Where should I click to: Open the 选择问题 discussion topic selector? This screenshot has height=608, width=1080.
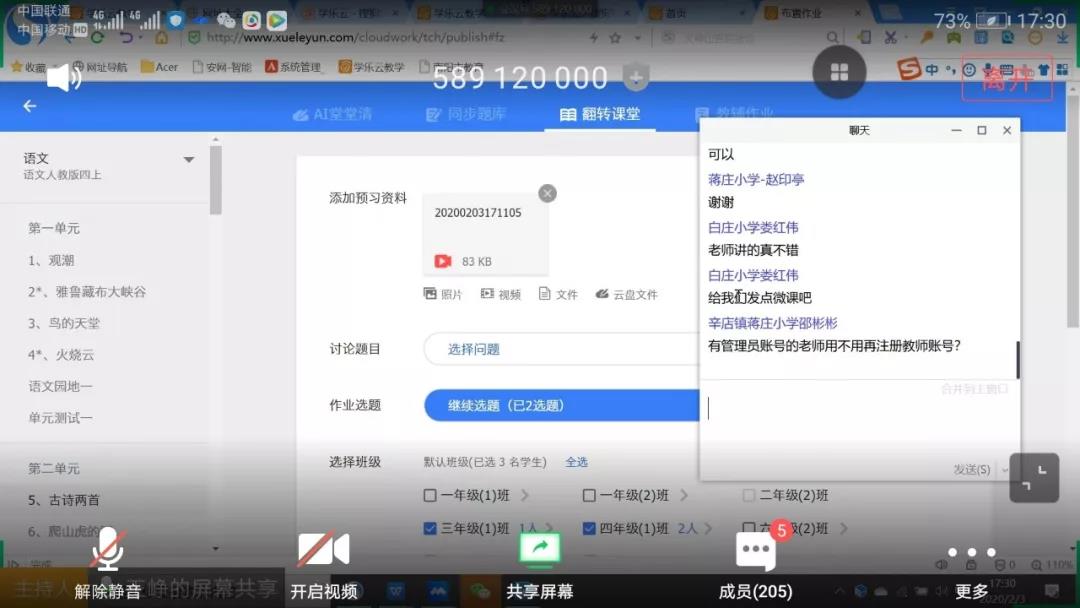(561, 349)
